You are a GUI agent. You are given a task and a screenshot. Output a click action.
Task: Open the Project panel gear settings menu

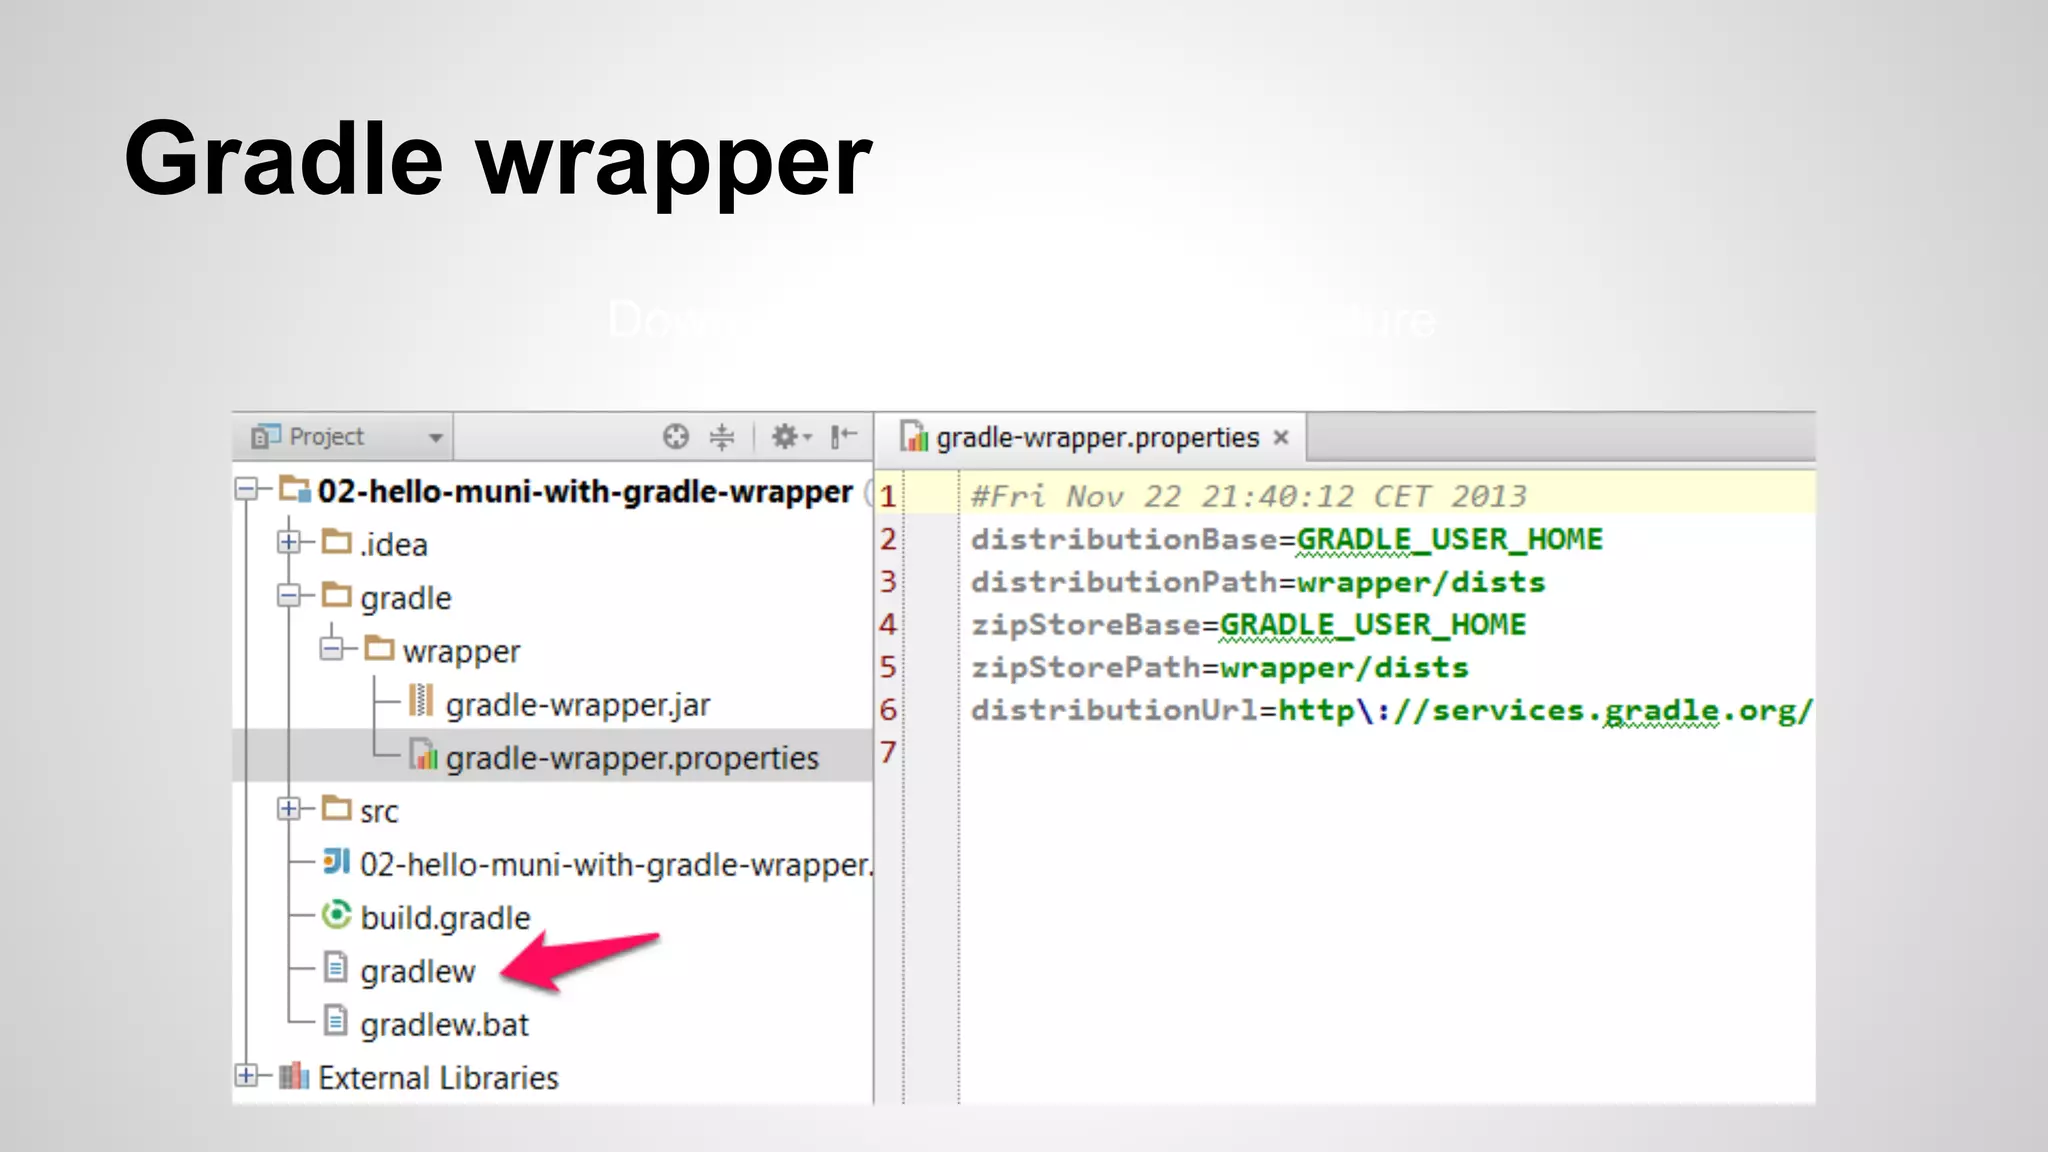click(x=790, y=437)
